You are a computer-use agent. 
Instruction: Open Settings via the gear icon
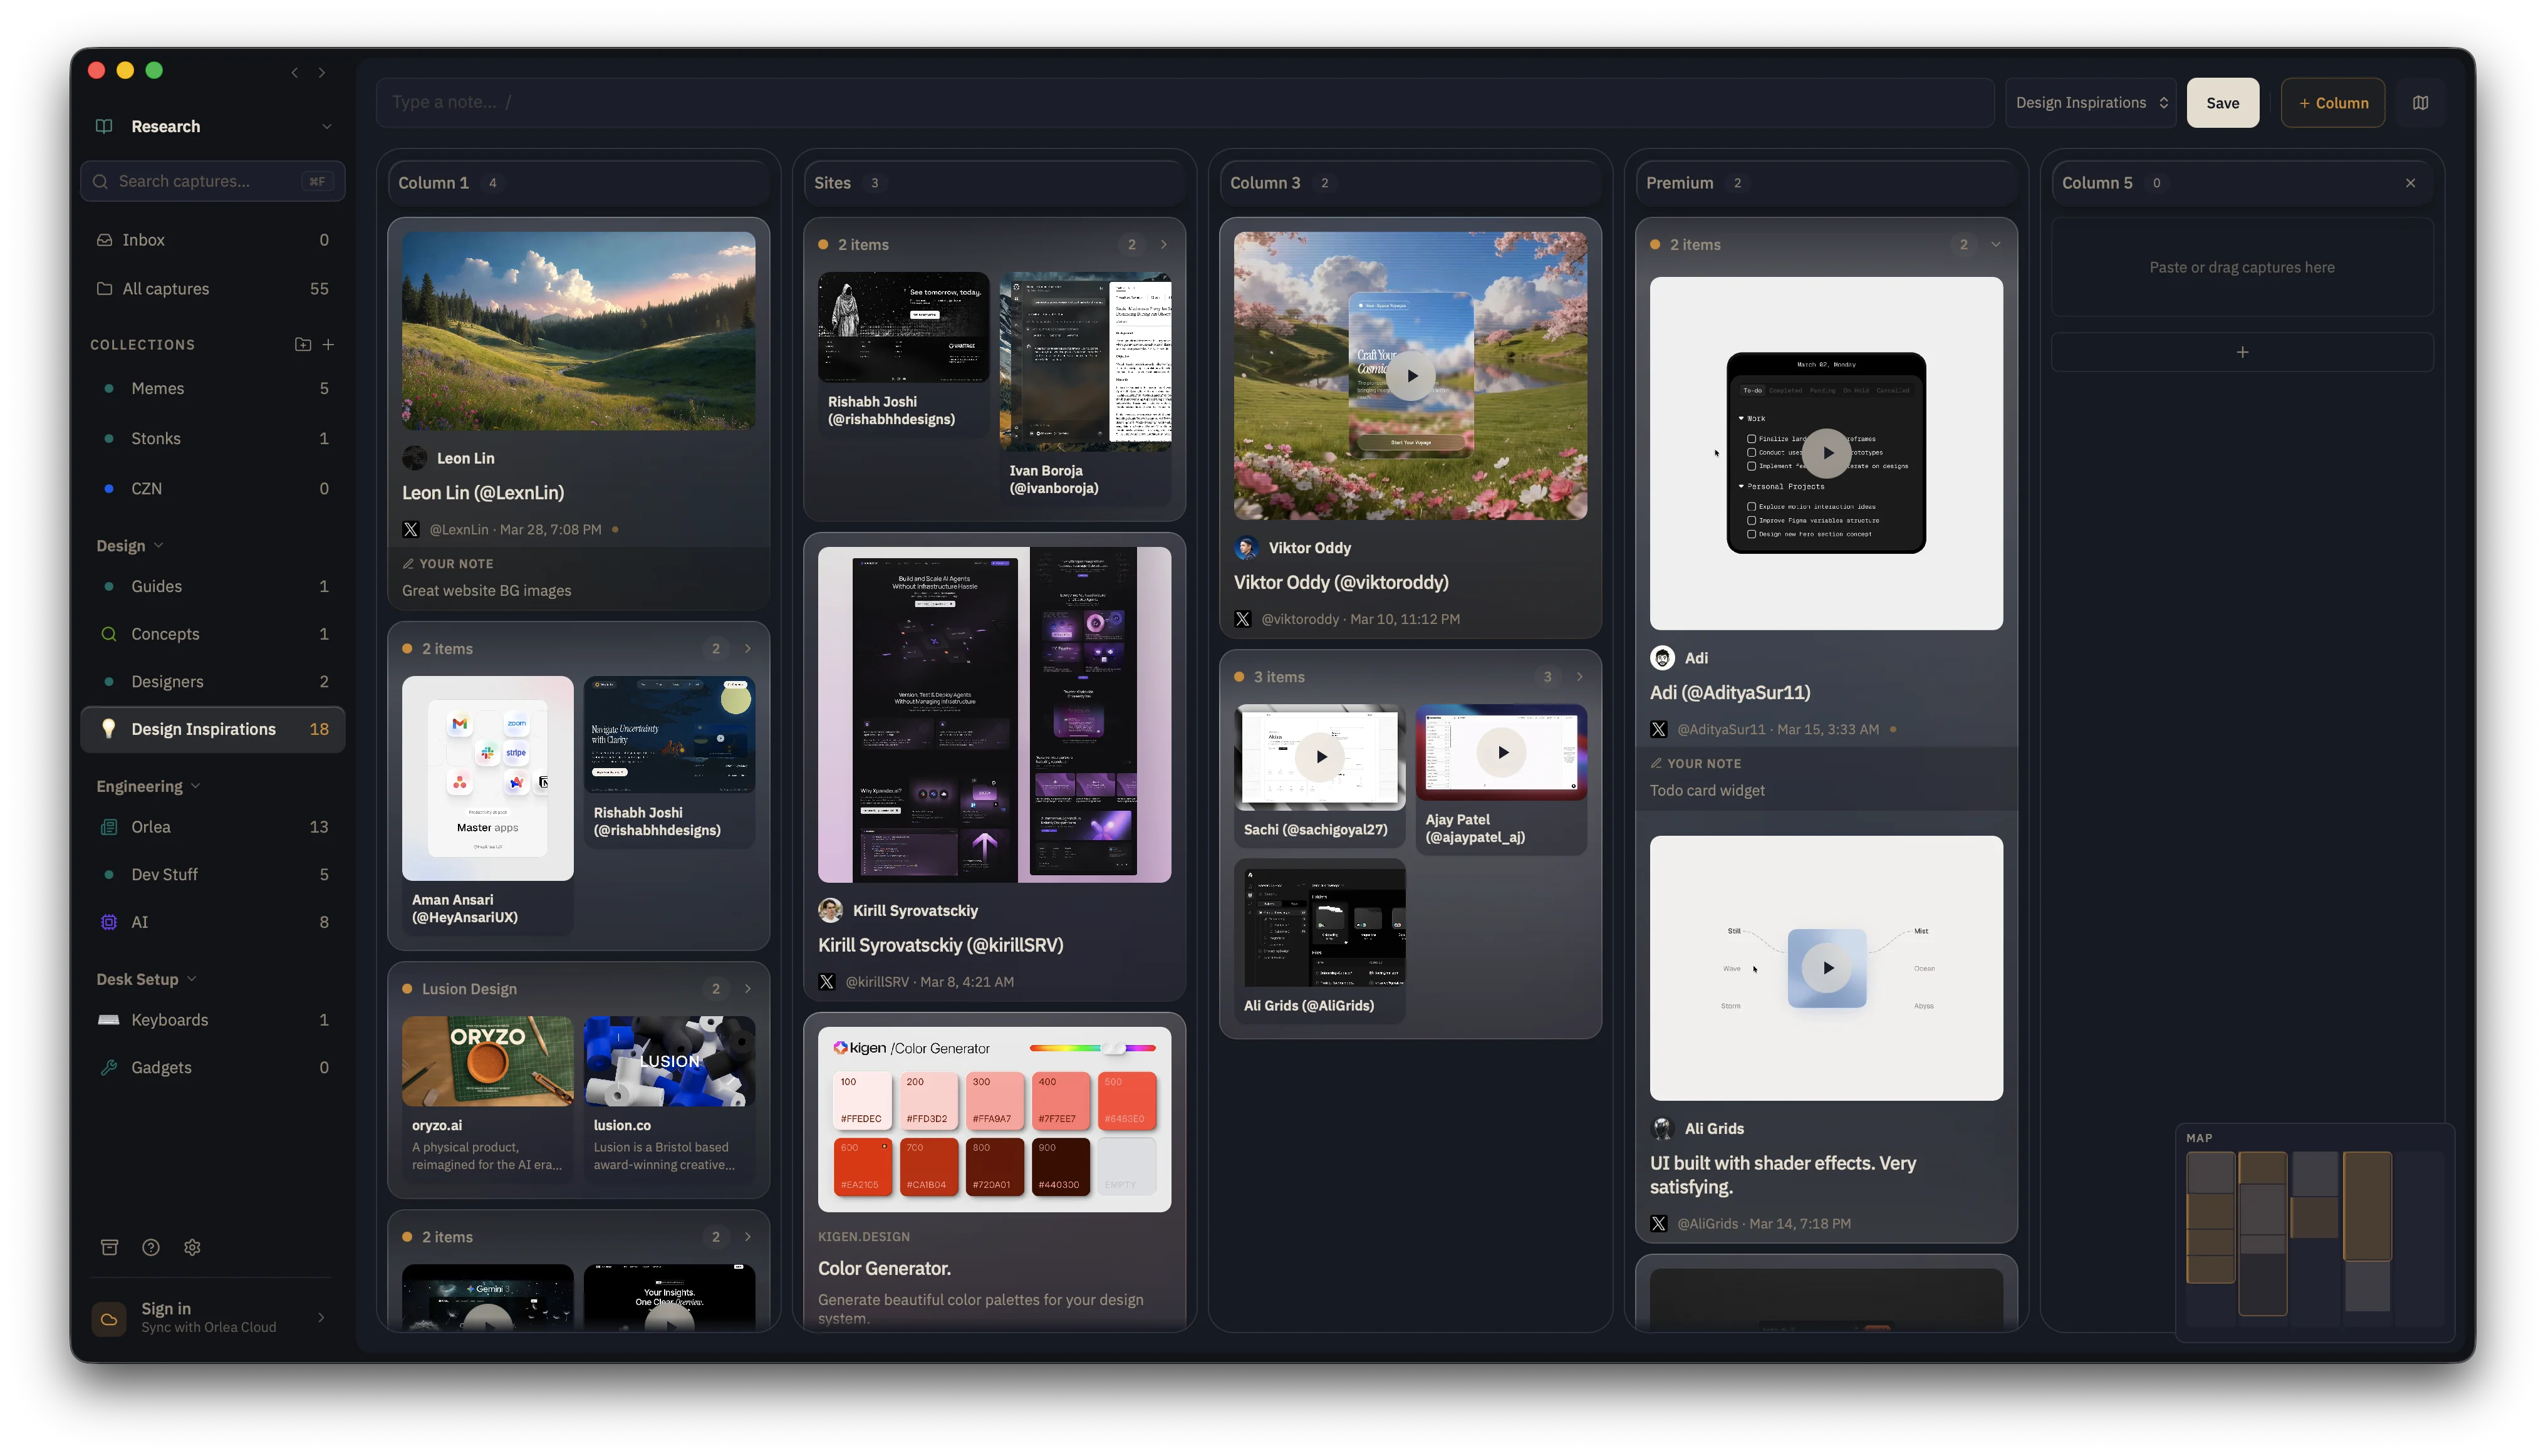(x=192, y=1247)
